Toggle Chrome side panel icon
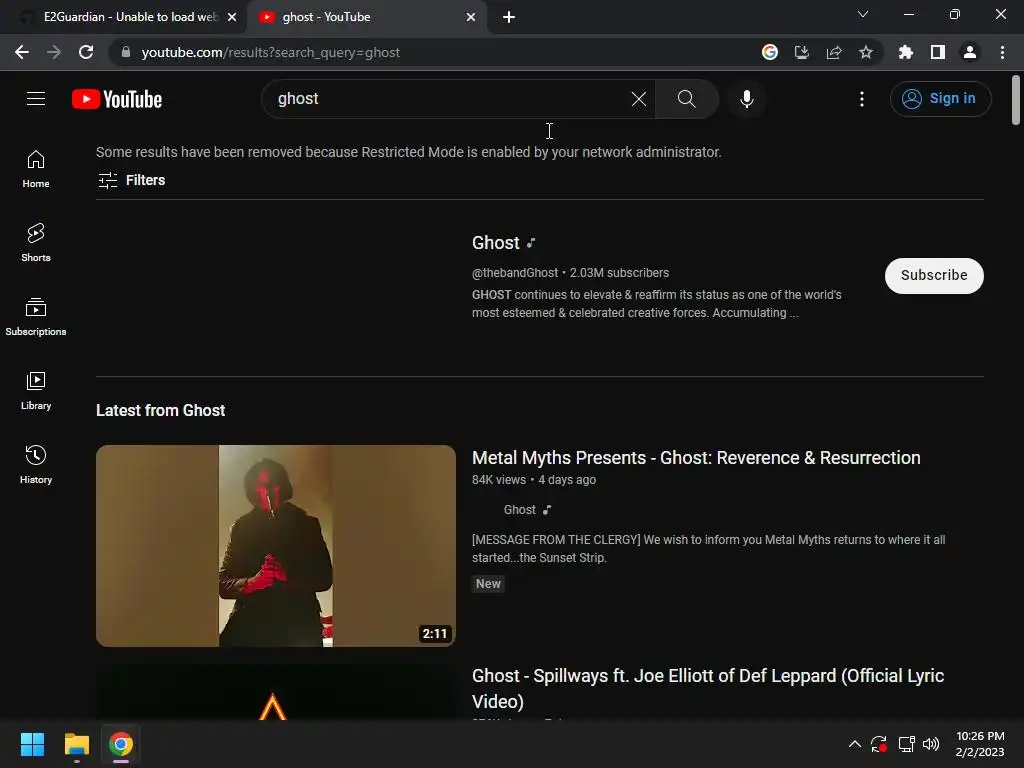Image resolution: width=1024 pixels, height=768 pixels. (x=938, y=52)
